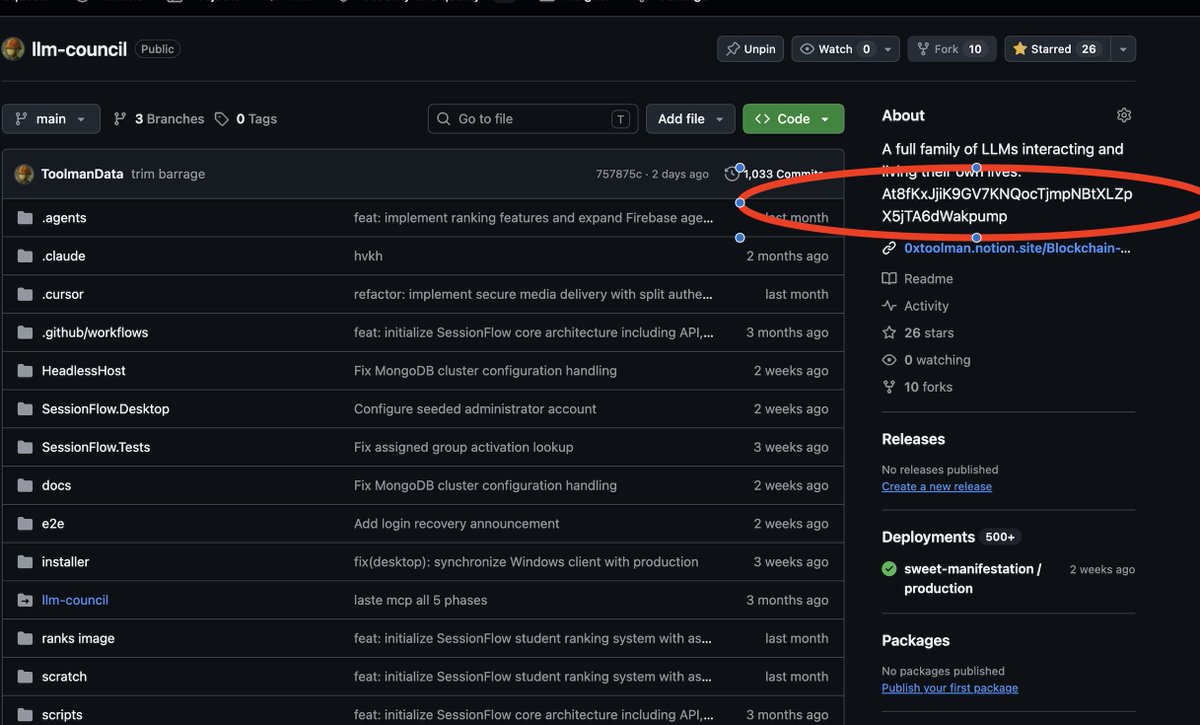Open the llm-council submodule link
1200x725 pixels.
click(x=75, y=600)
